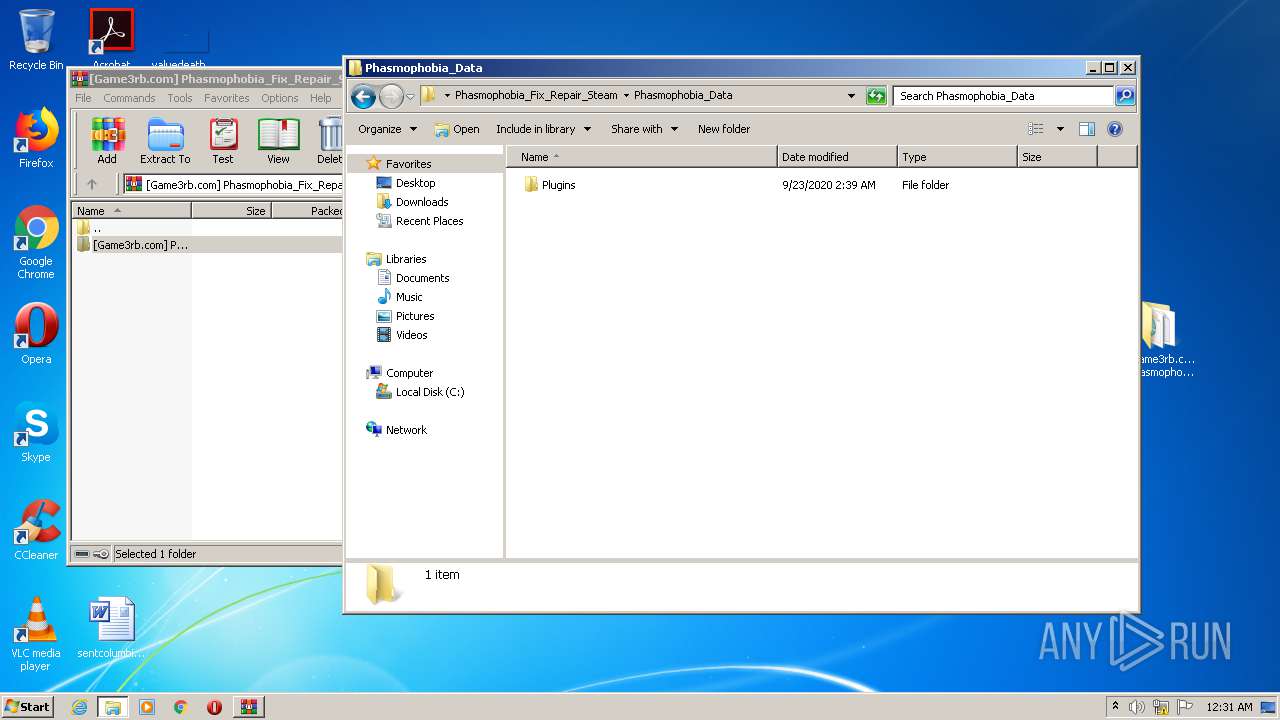Select Downloads in the navigation pane
Screen dimensions: 1280x720
coord(421,202)
